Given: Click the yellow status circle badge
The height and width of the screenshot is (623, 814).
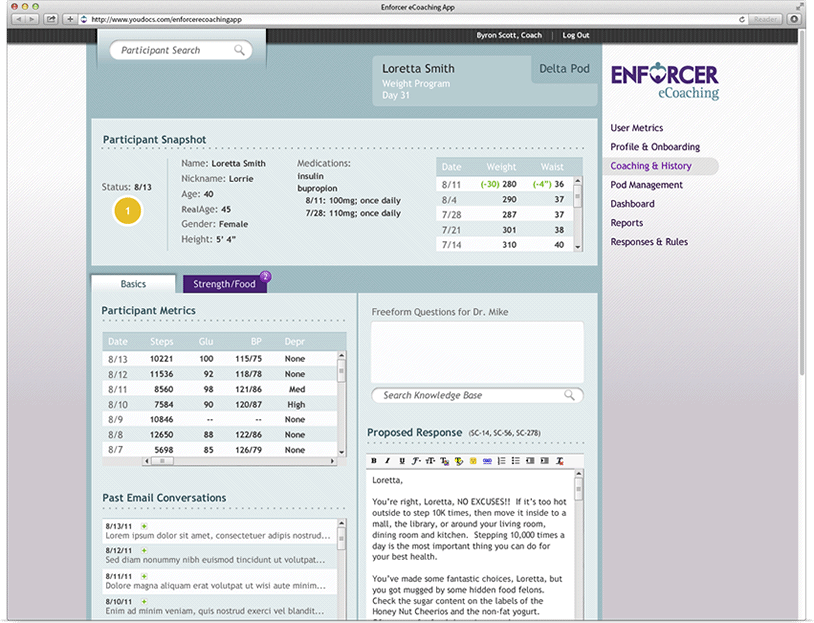Looking at the screenshot, I should tap(128, 211).
